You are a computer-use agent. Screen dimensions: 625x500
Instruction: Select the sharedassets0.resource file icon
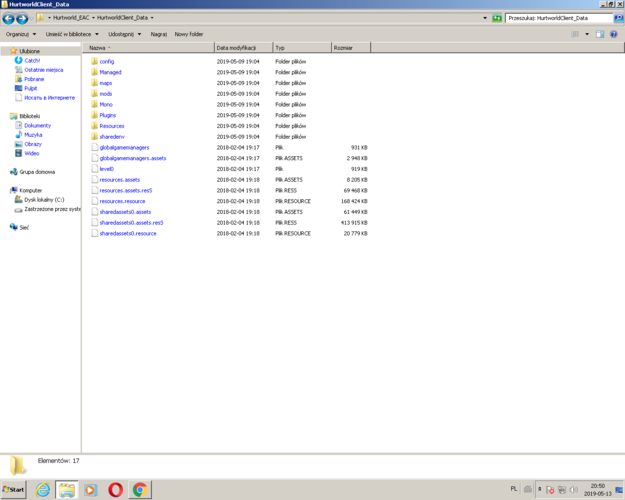(x=94, y=234)
